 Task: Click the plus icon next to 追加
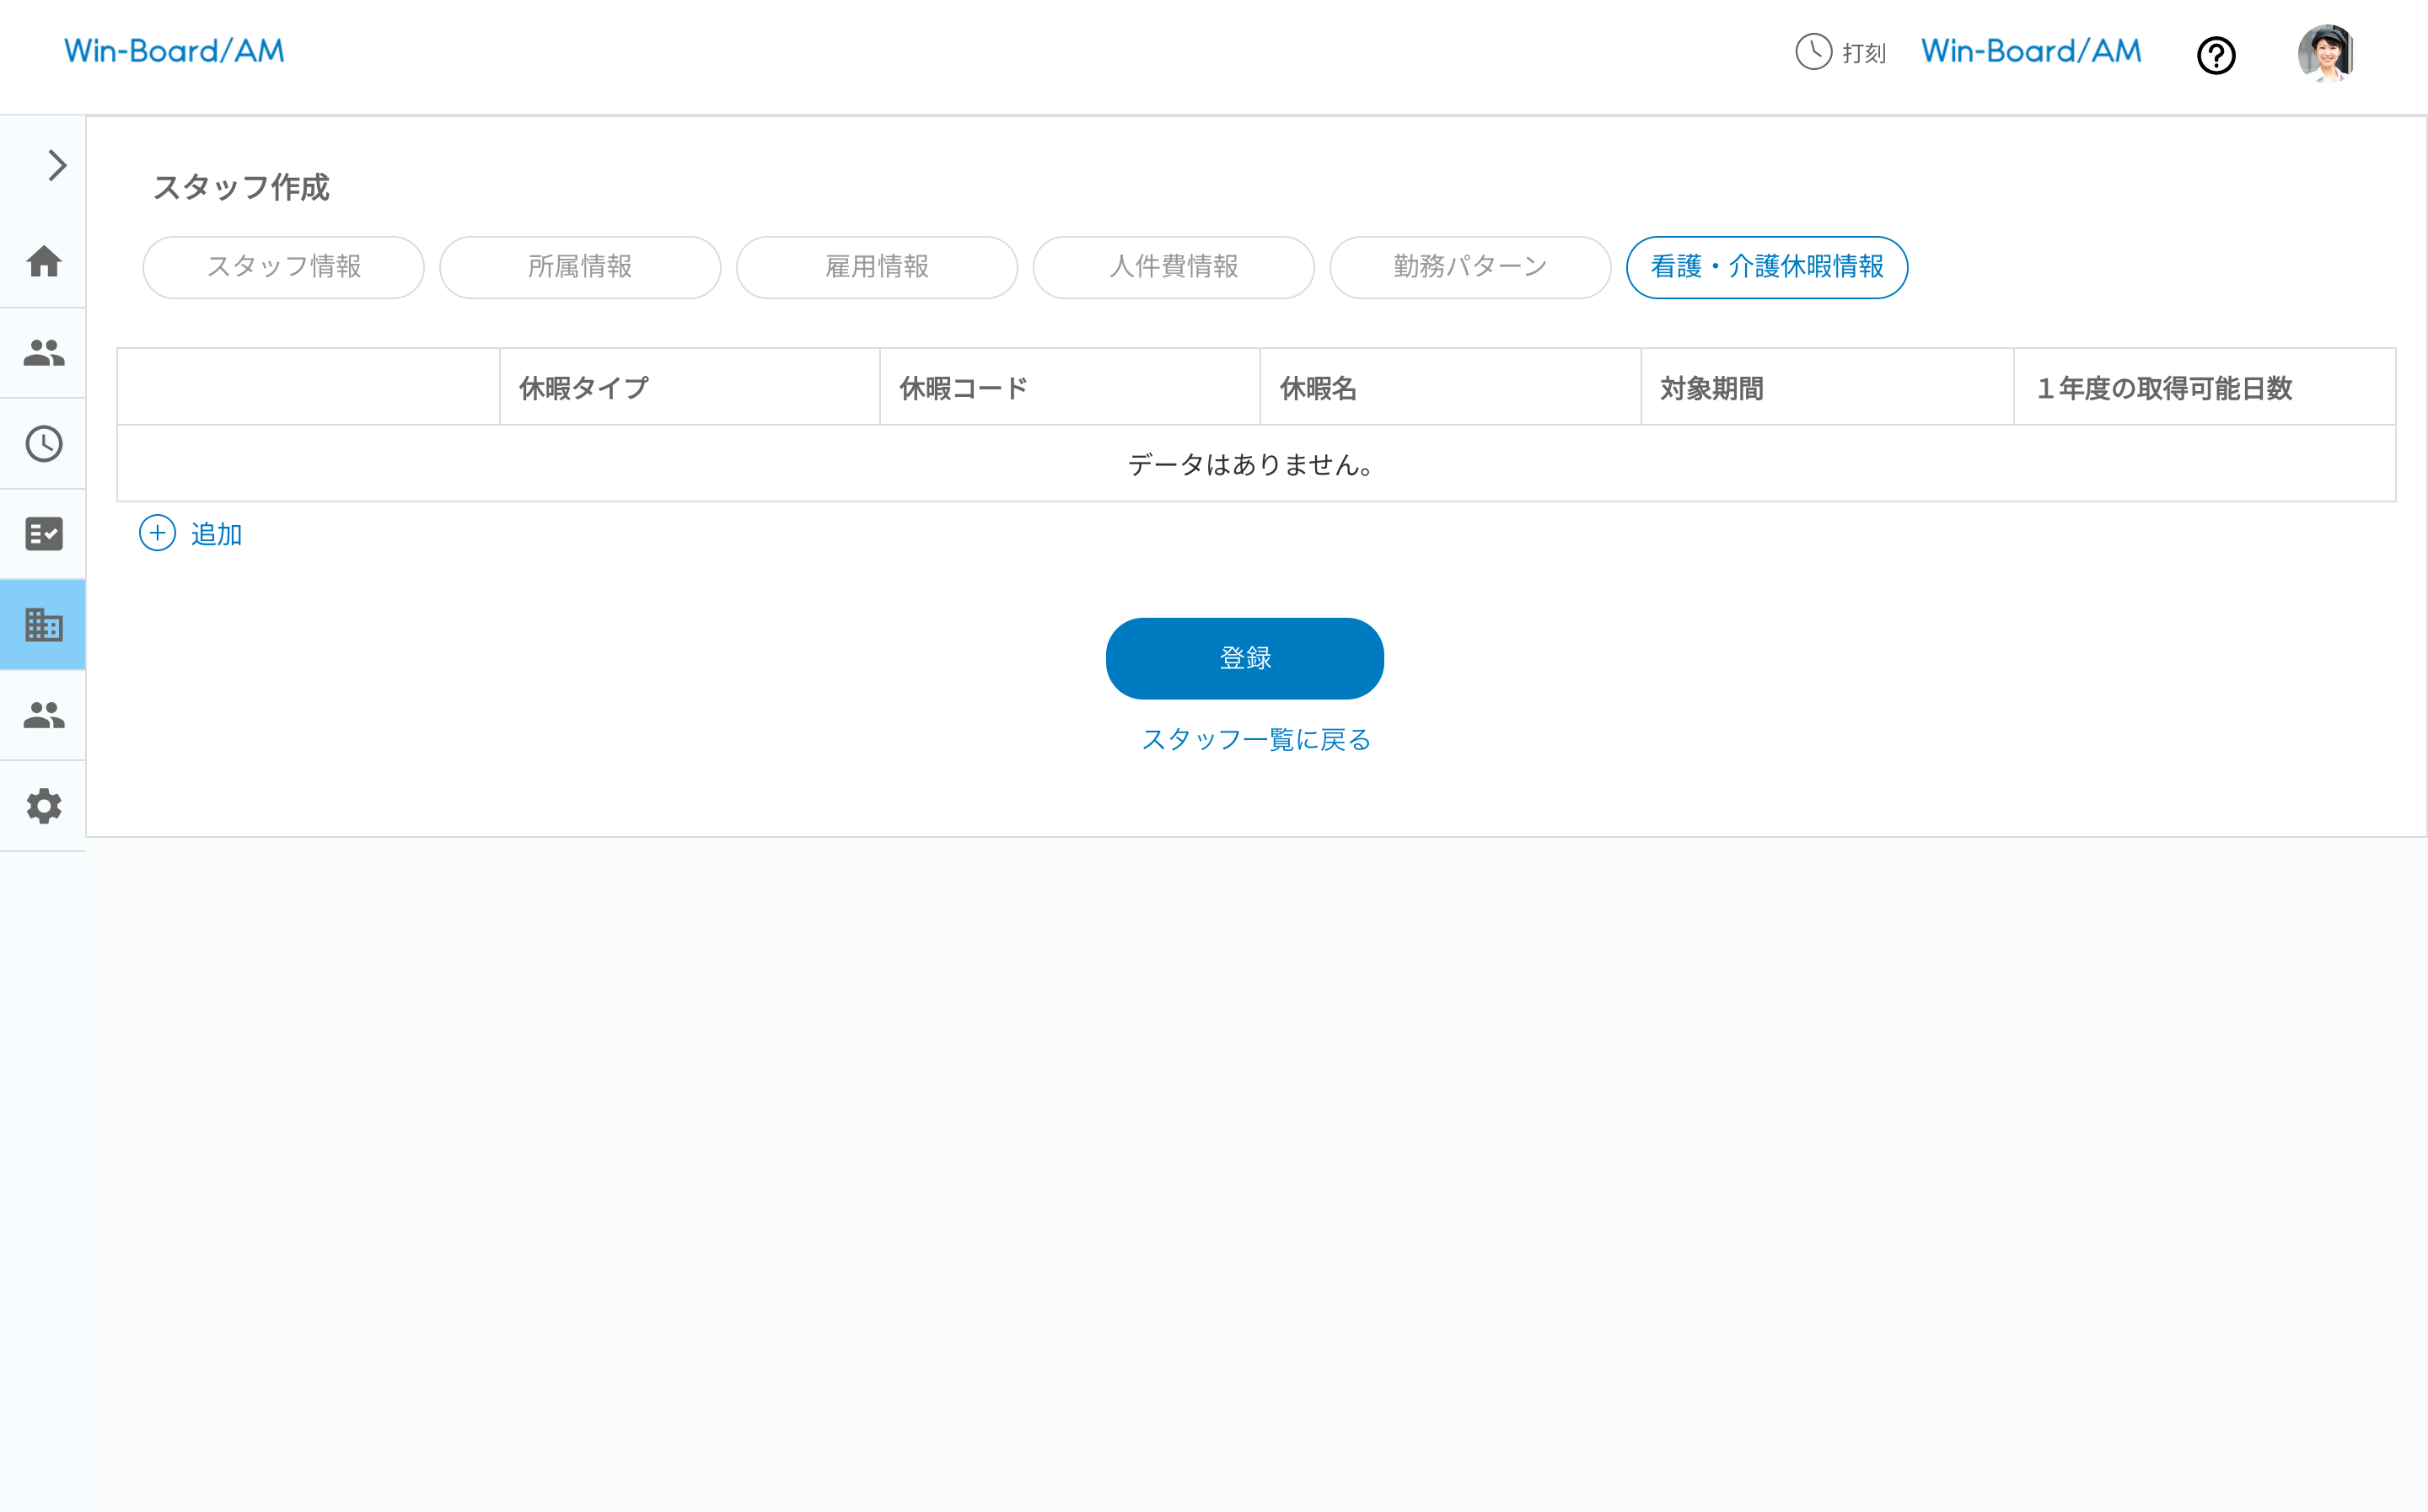[x=157, y=533]
